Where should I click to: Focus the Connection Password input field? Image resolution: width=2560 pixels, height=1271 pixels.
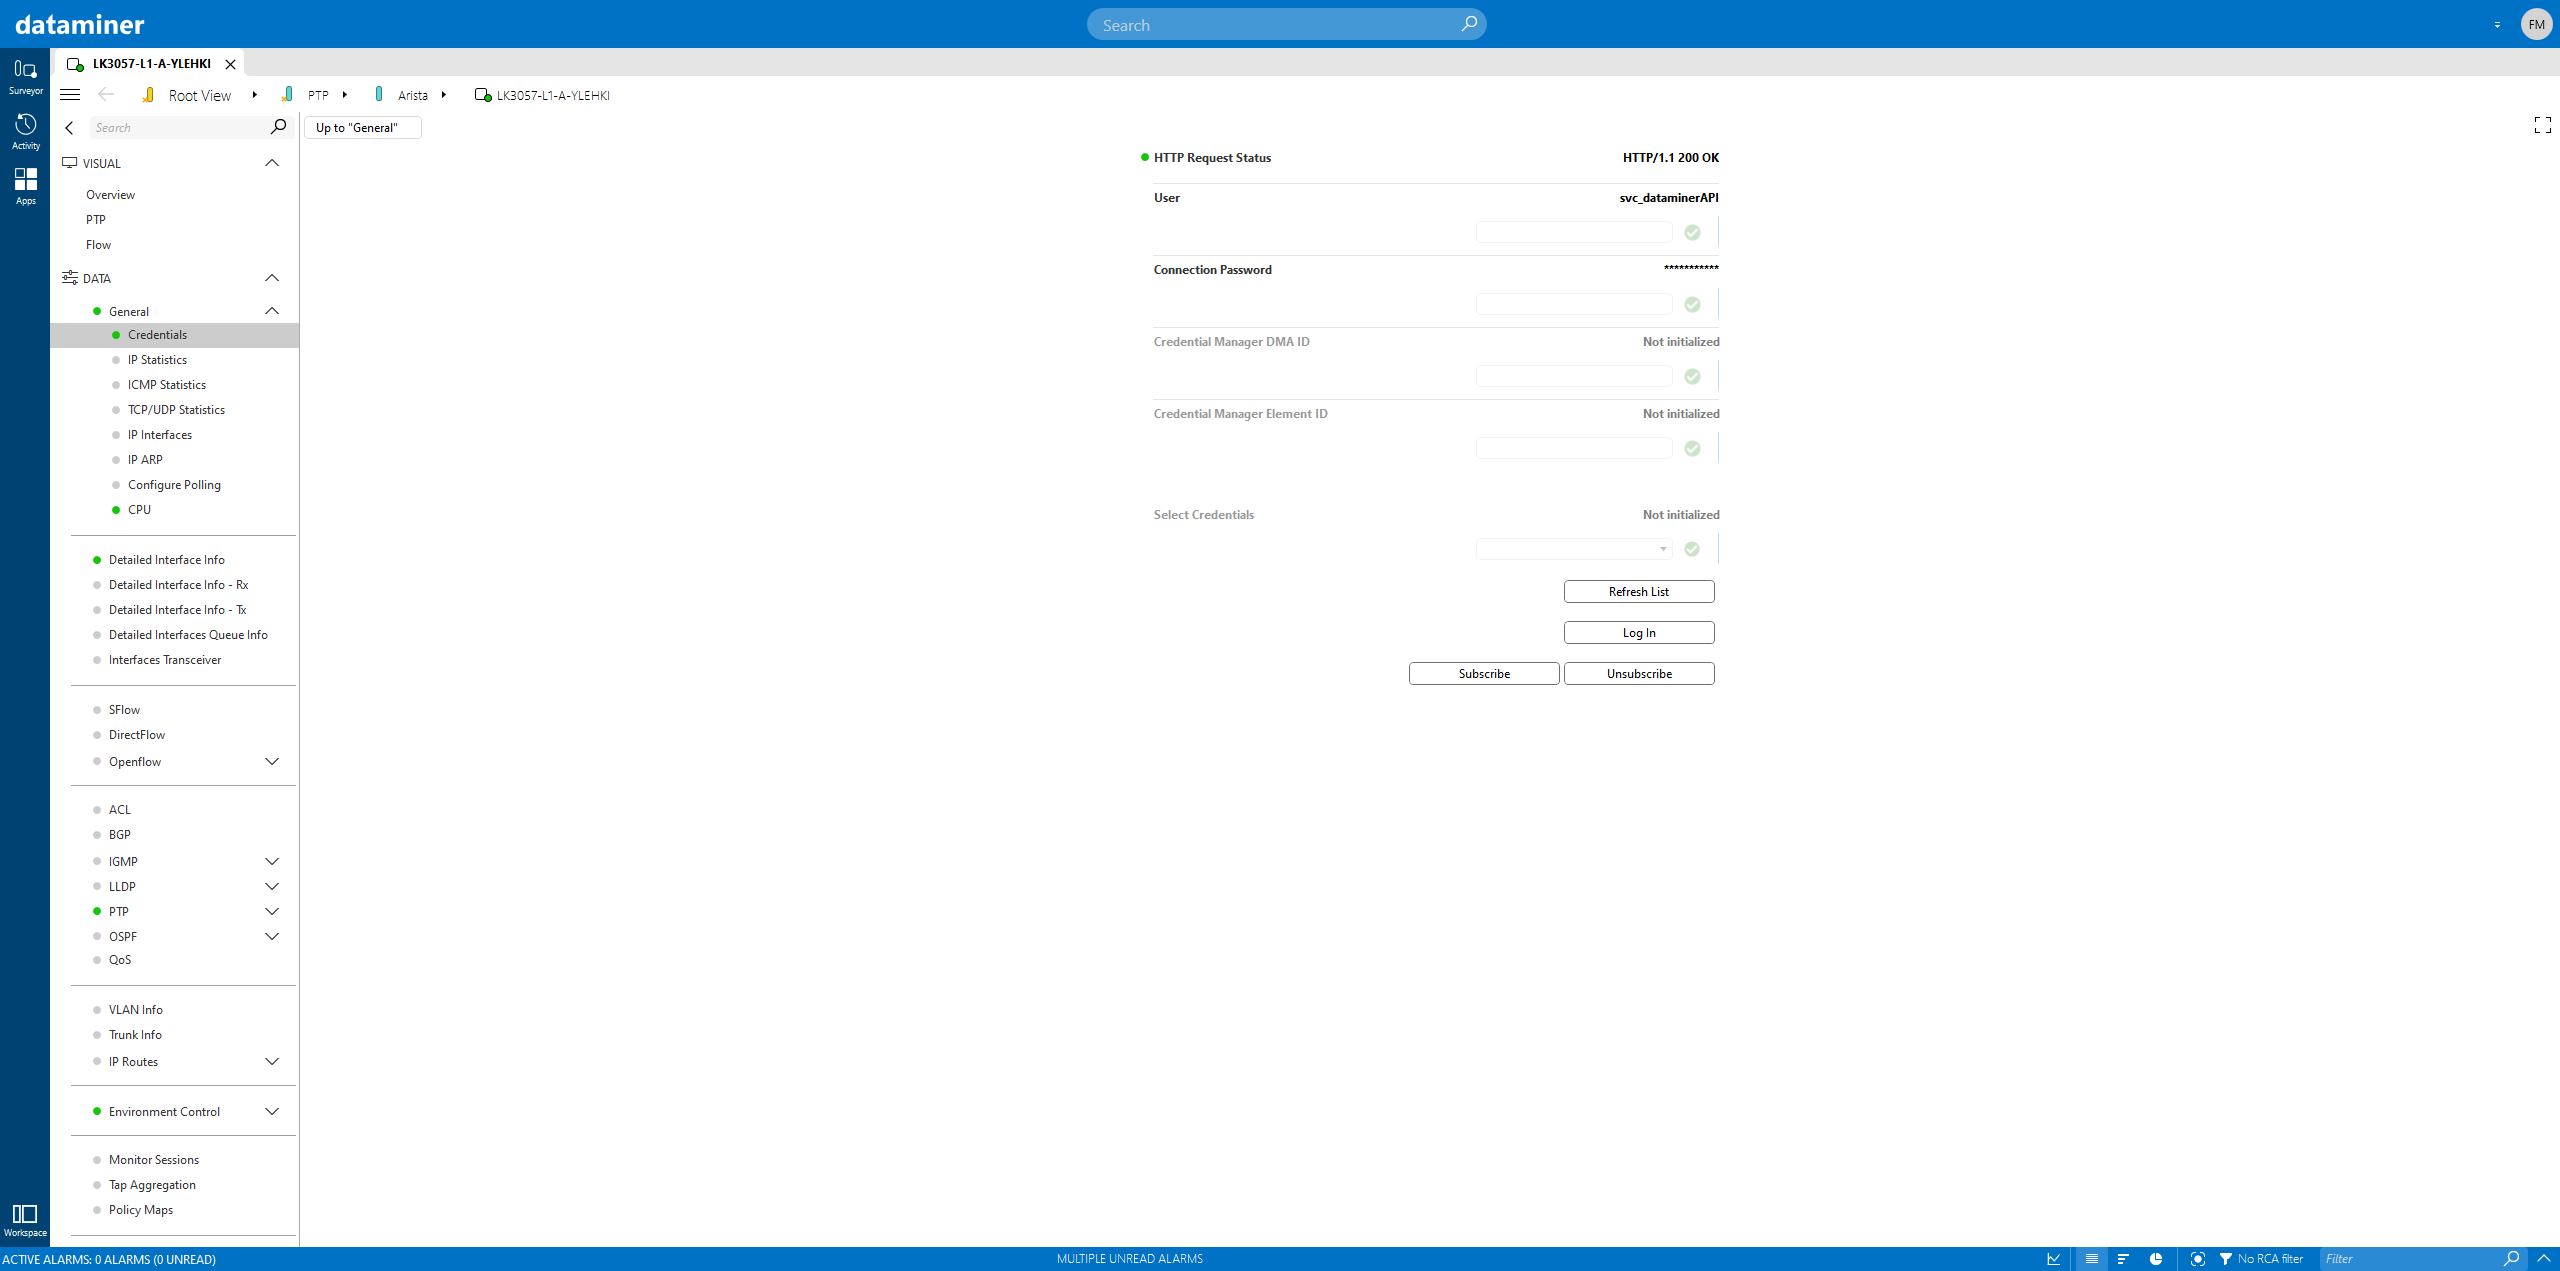1574,304
